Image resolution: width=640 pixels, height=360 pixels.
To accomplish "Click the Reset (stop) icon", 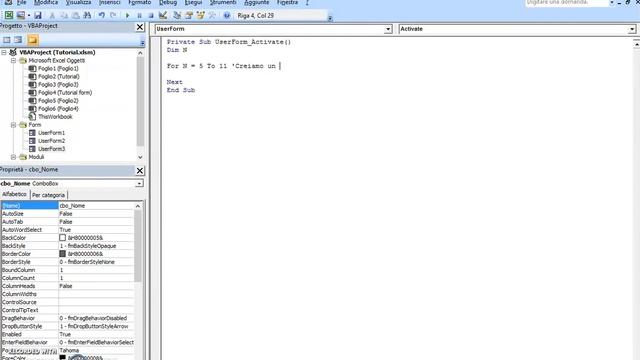I will (151, 16).
